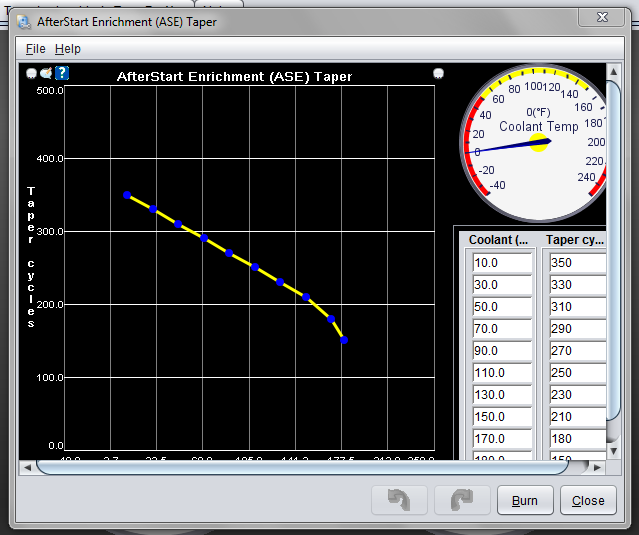Viewport: 639px width, 535px height.
Task: Click the redo arrow button
Action: (462, 501)
